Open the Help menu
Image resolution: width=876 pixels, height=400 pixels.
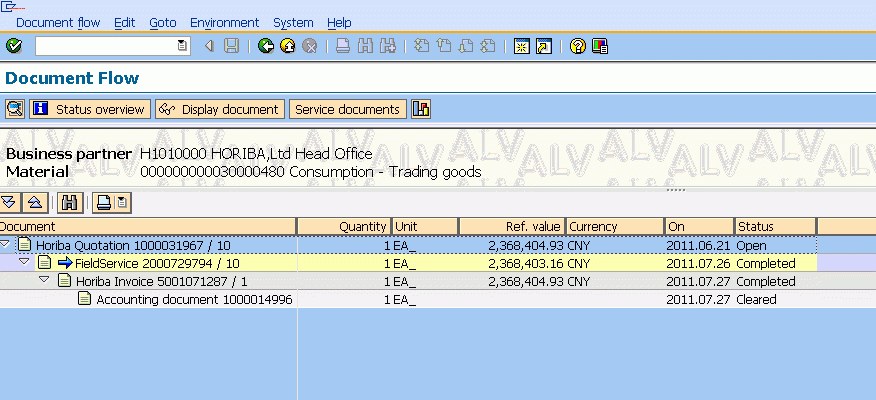339,23
